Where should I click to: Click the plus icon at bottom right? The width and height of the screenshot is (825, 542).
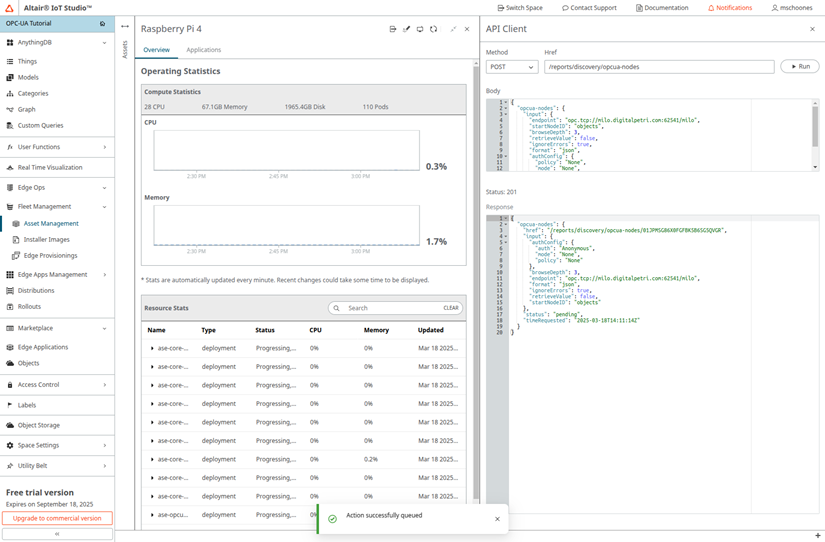pyautogui.click(x=818, y=536)
